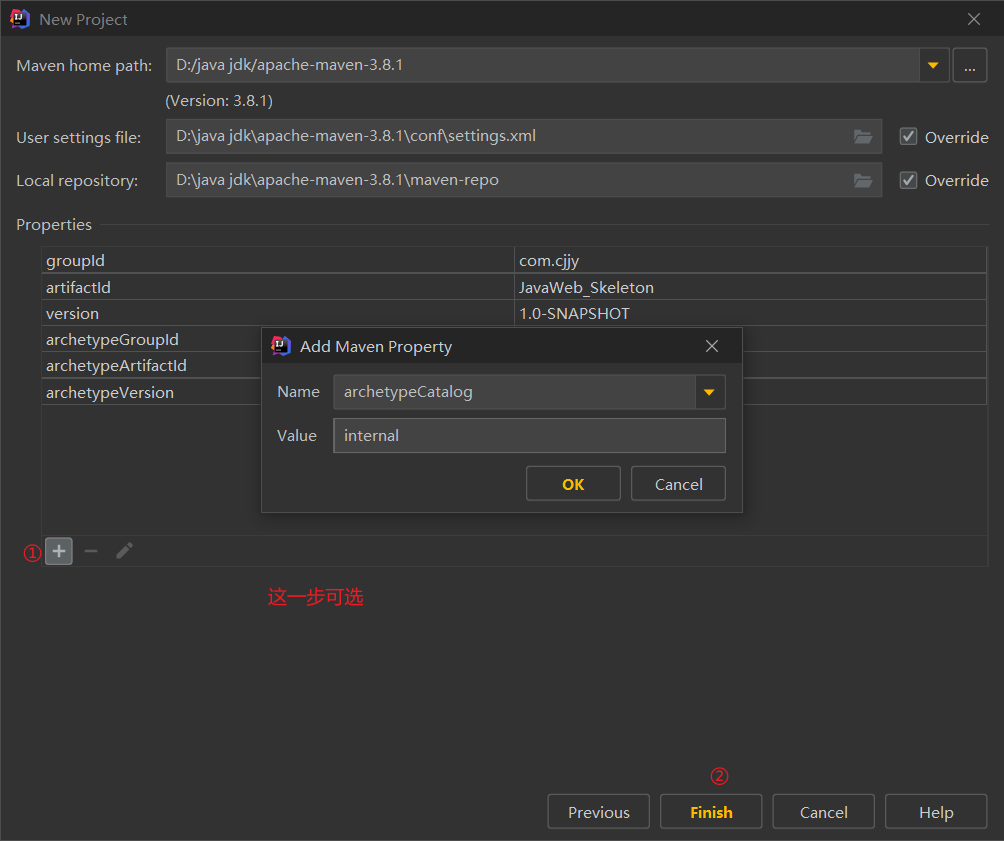Open folder browser for Local repository
1004x841 pixels.
pyautogui.click(x=862, y=181)
